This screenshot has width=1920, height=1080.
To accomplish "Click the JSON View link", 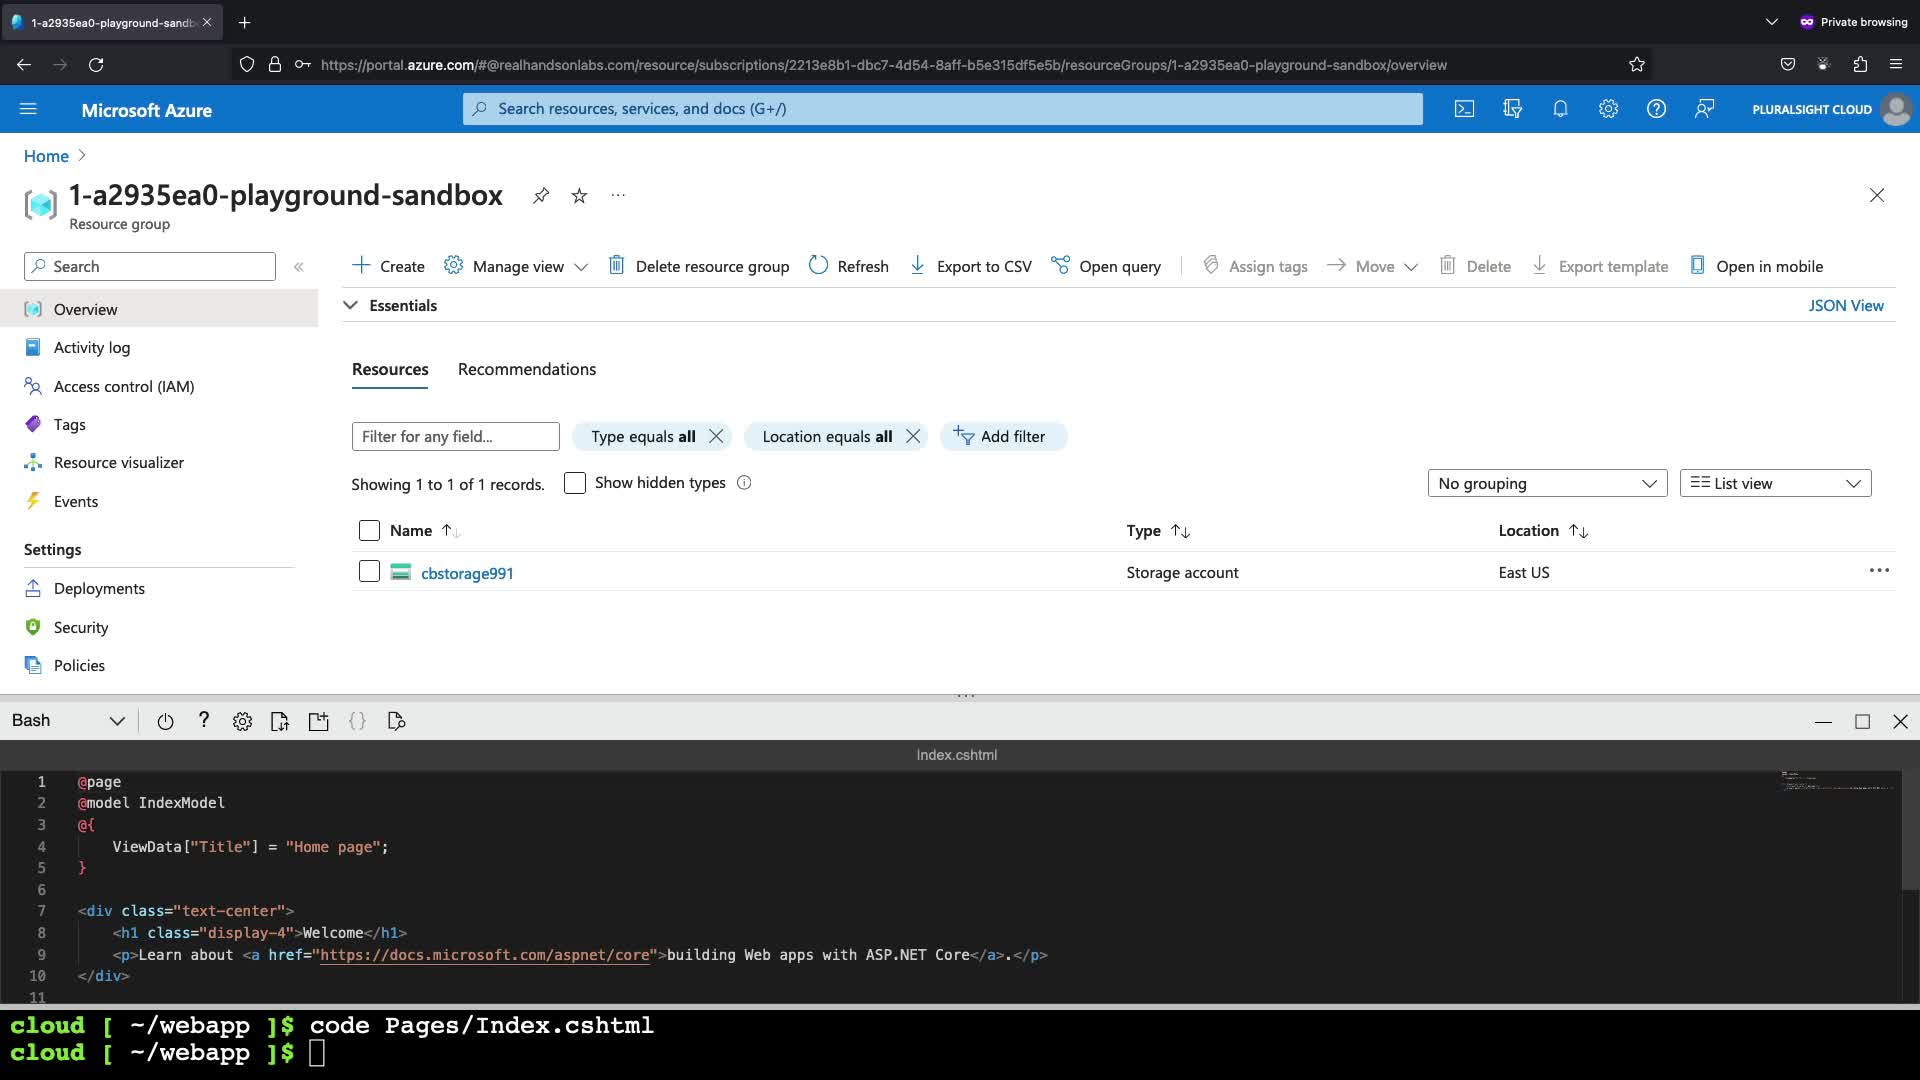I will [1845, 305].
